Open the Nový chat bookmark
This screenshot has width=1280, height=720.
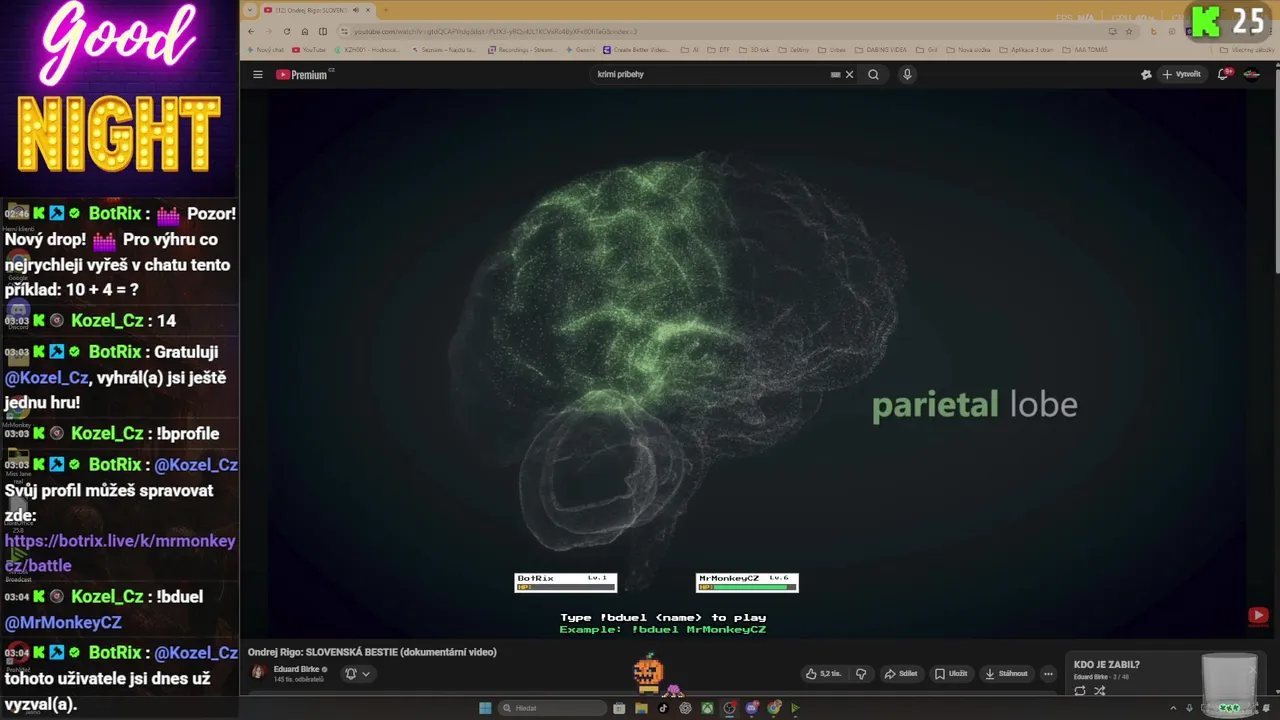click(x=265, y=49)
